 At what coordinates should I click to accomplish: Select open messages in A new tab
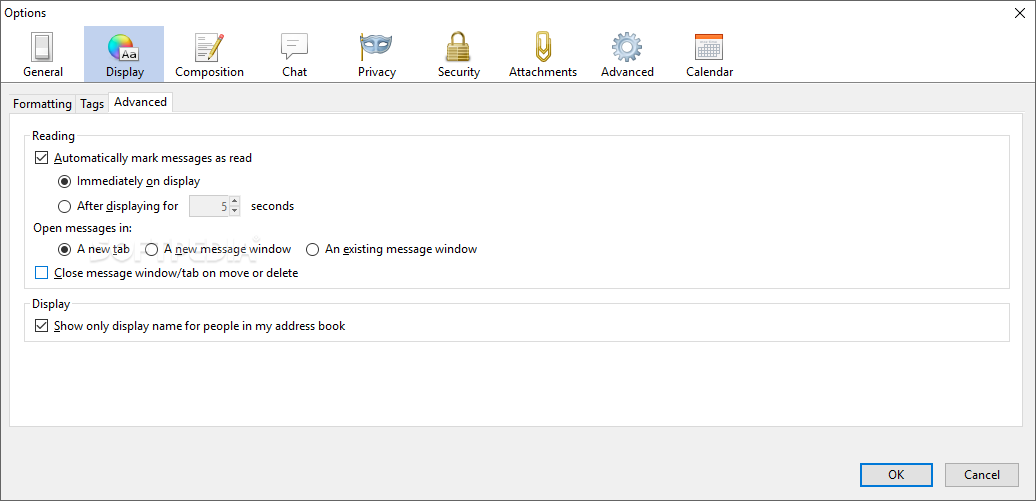click(64, 249)
